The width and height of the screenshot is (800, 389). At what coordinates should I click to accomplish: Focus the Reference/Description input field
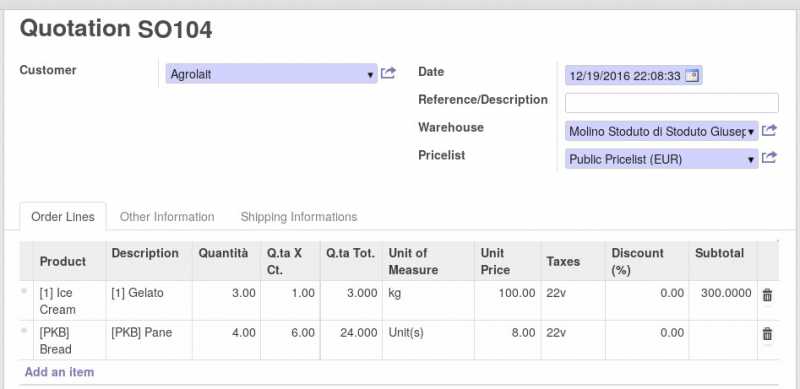[671, 103]
